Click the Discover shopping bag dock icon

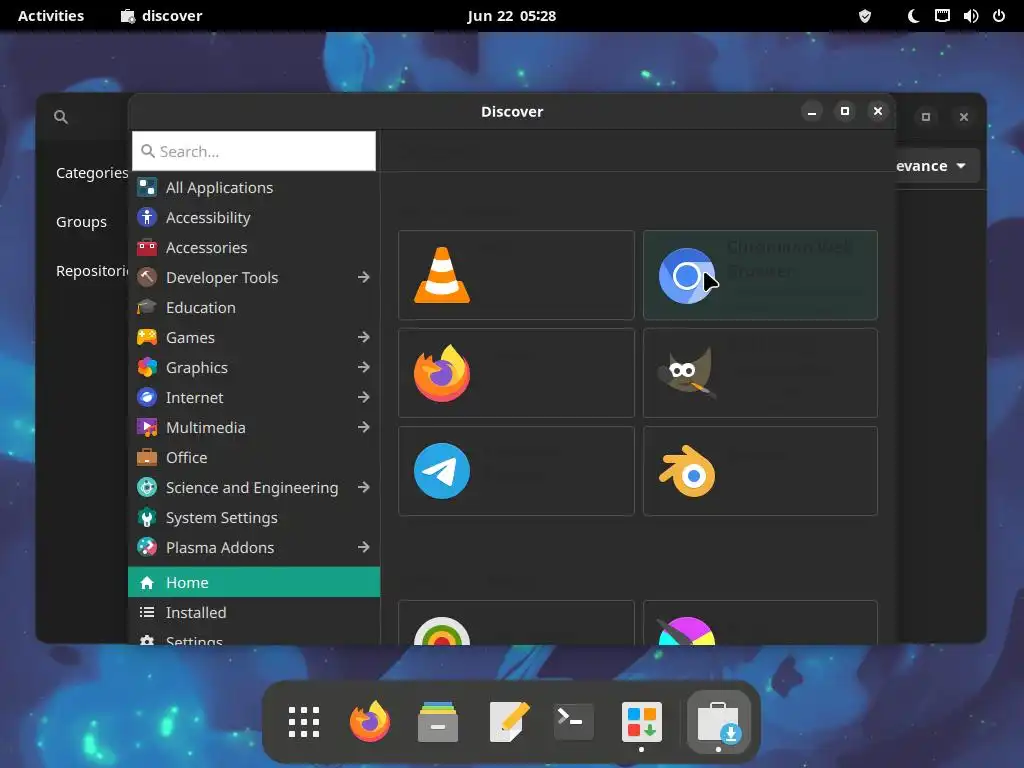point(718,722)
